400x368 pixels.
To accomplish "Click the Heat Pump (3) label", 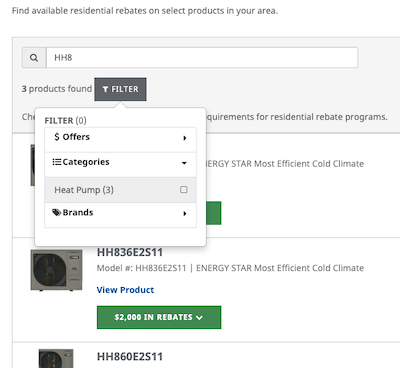I will tap(84, 190).
